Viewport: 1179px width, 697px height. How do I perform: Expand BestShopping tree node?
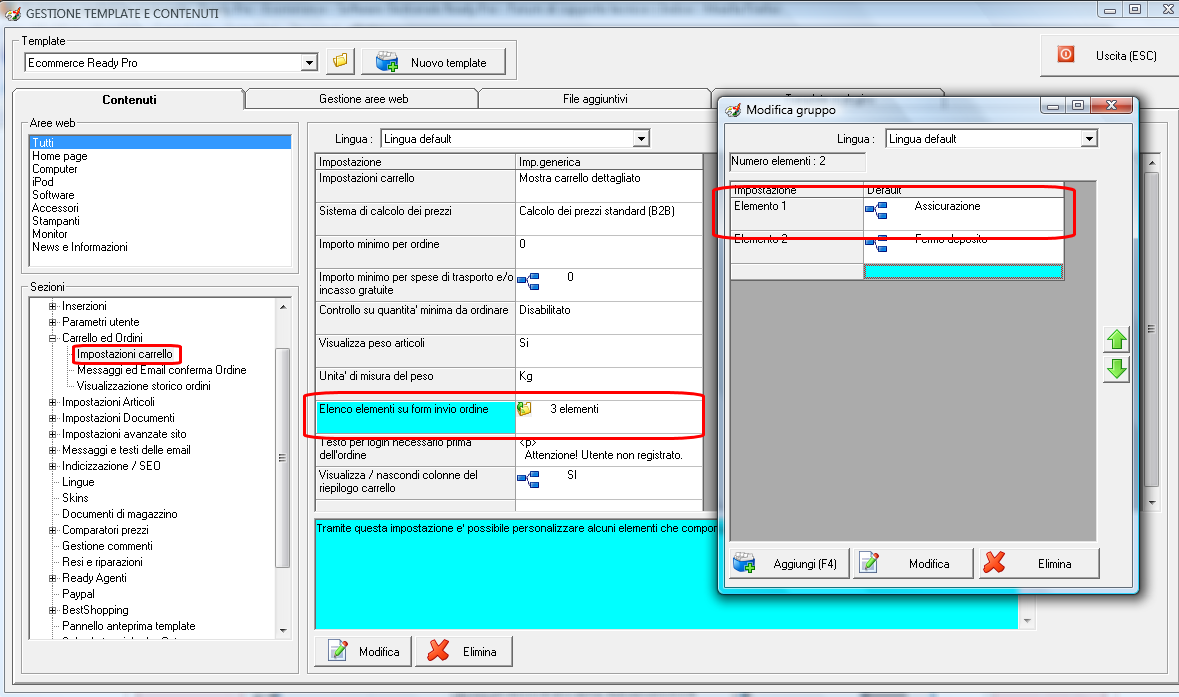[53, 610]
